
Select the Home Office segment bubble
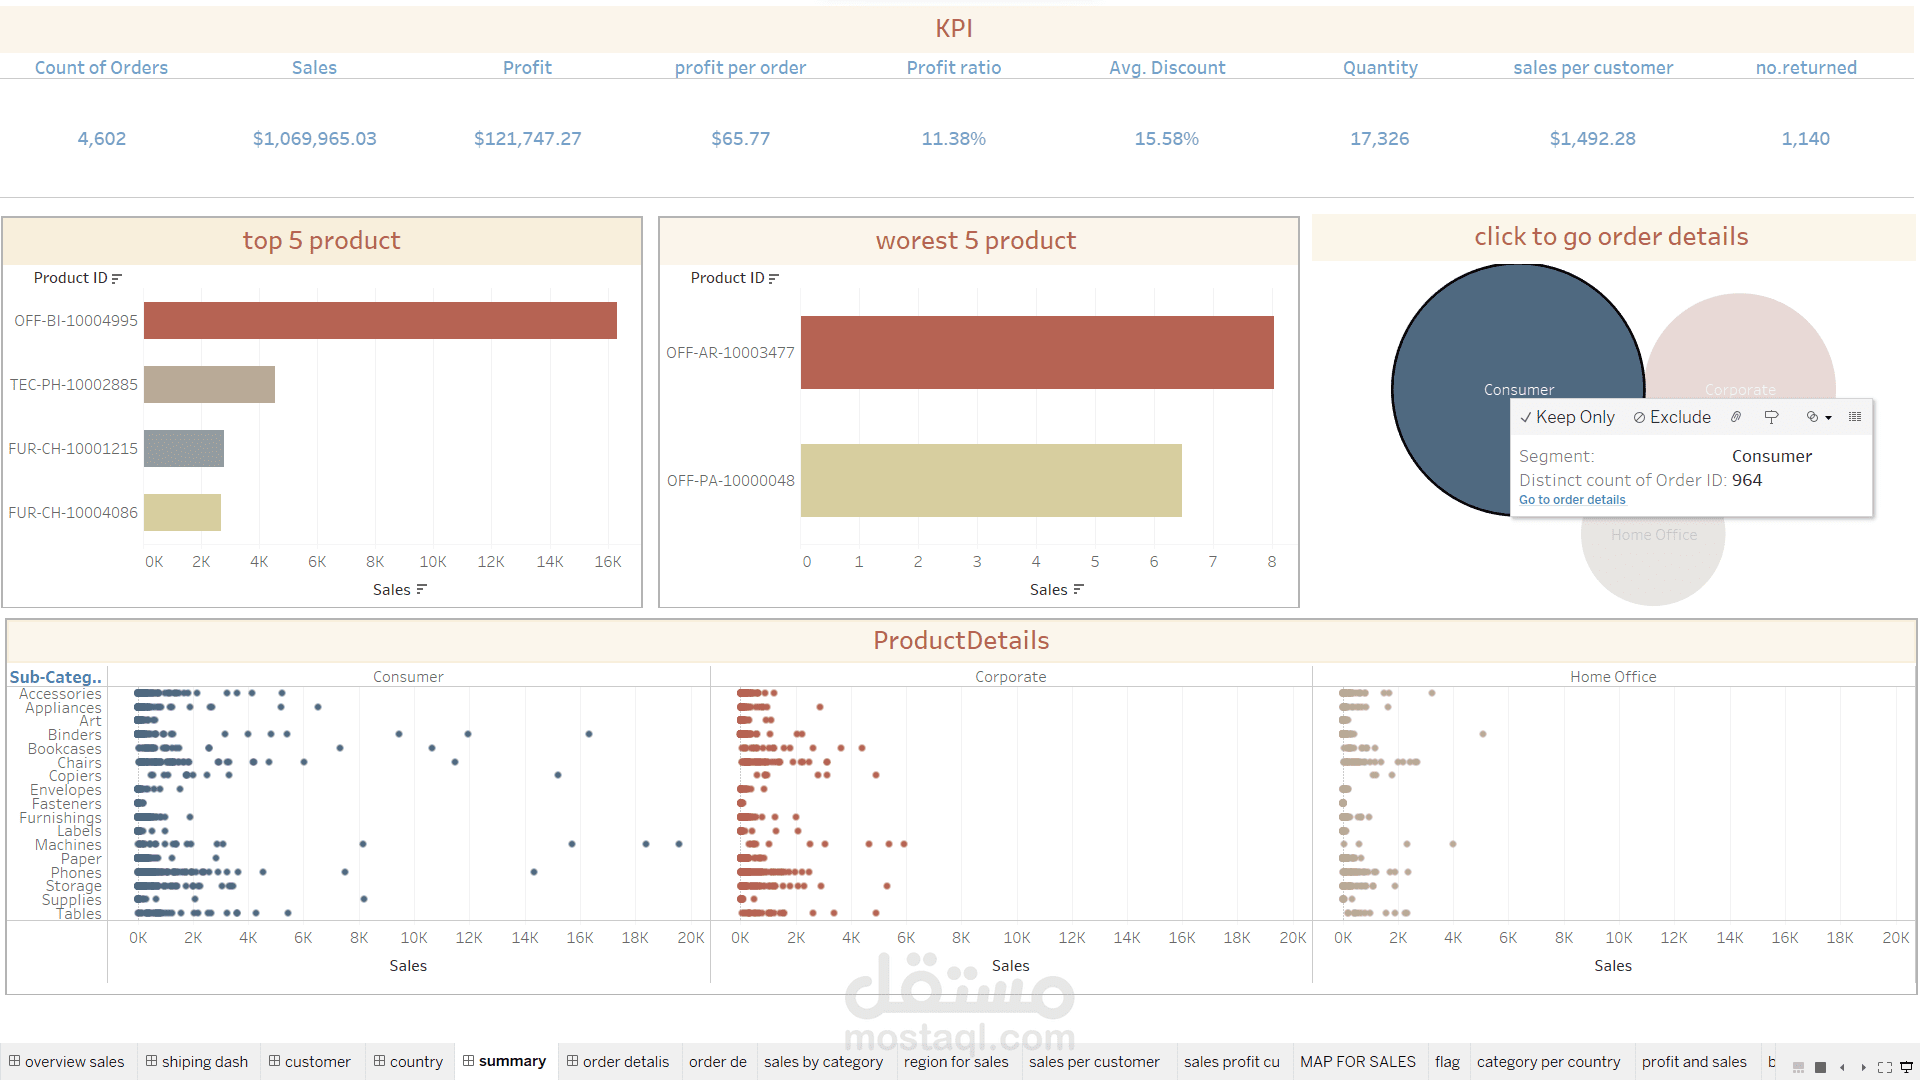(x=1653, y=560)
